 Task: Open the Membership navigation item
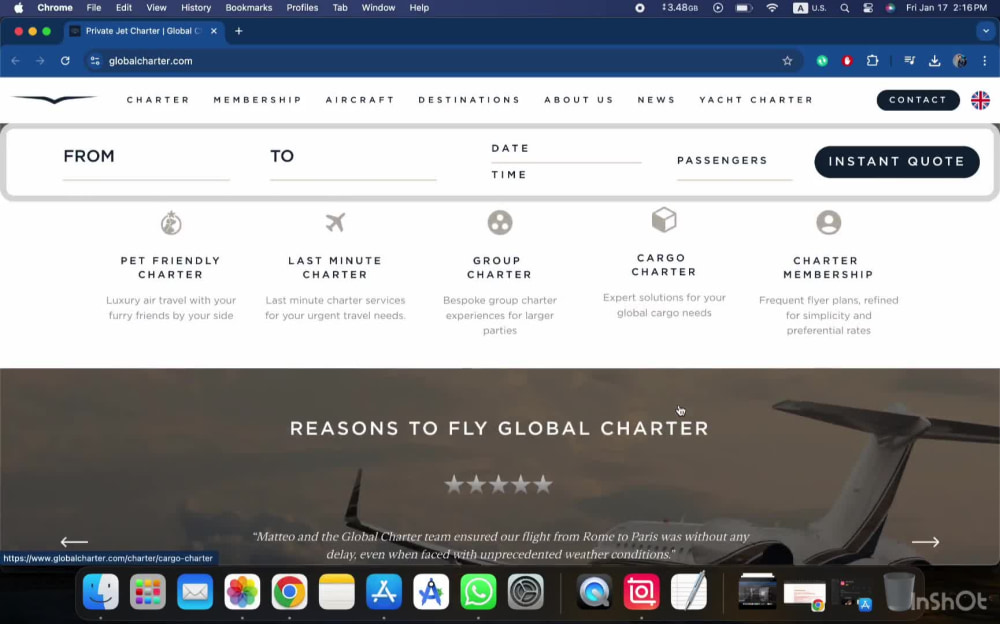[x=258, y=100]
